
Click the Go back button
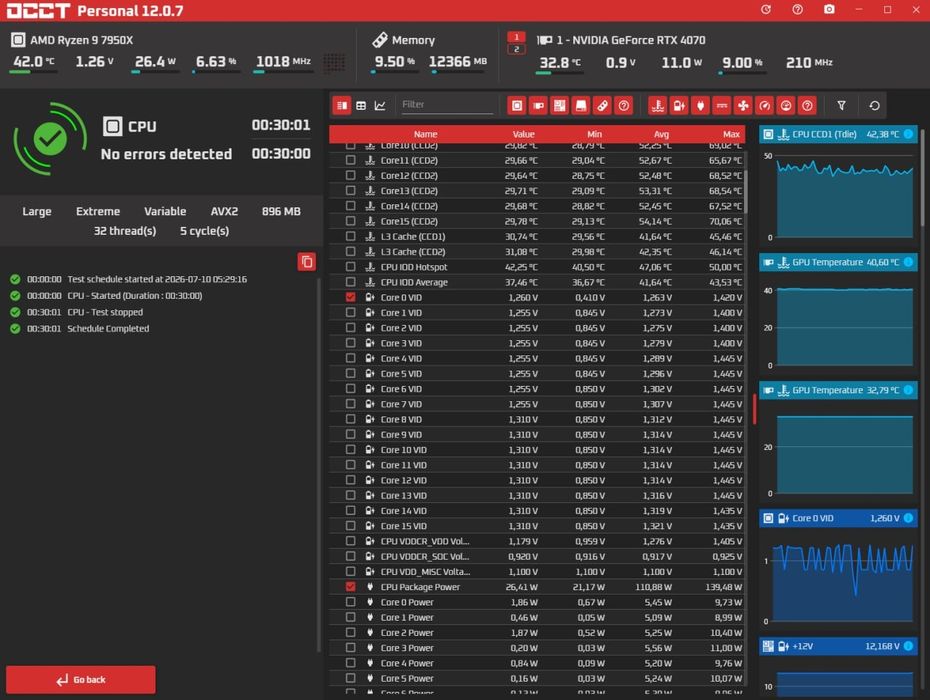tap(81, 680)
